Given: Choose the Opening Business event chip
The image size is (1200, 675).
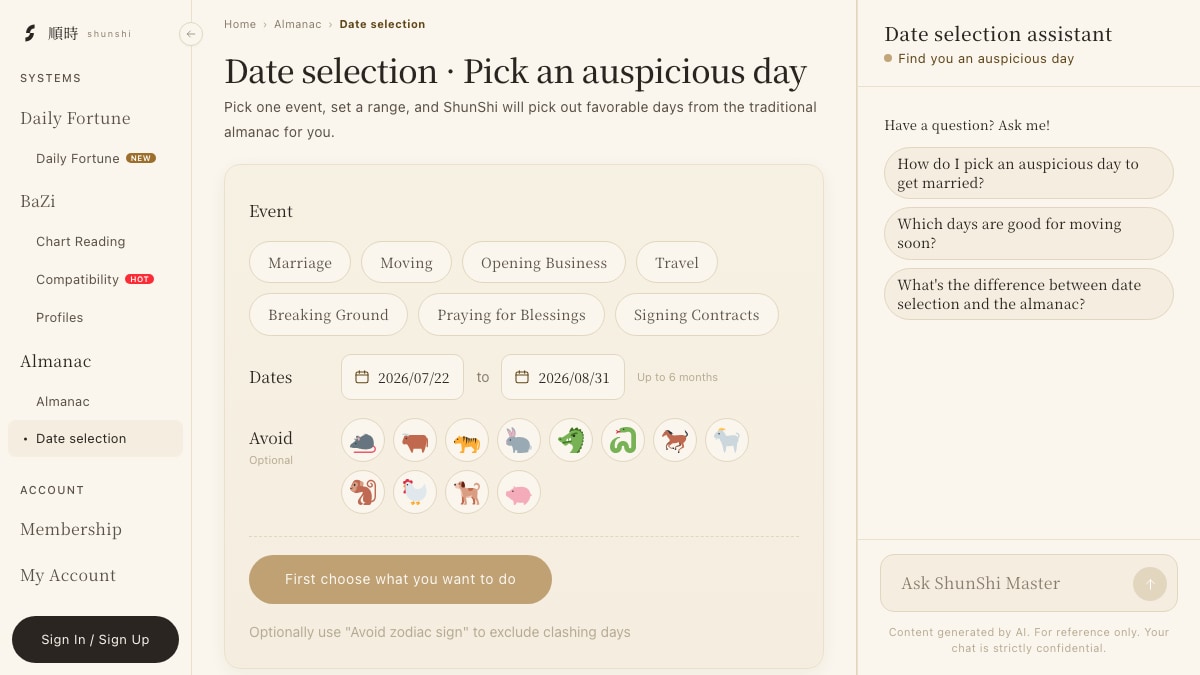Looking at the screenshot, I should pyautogui.click(x=544, y=262).
